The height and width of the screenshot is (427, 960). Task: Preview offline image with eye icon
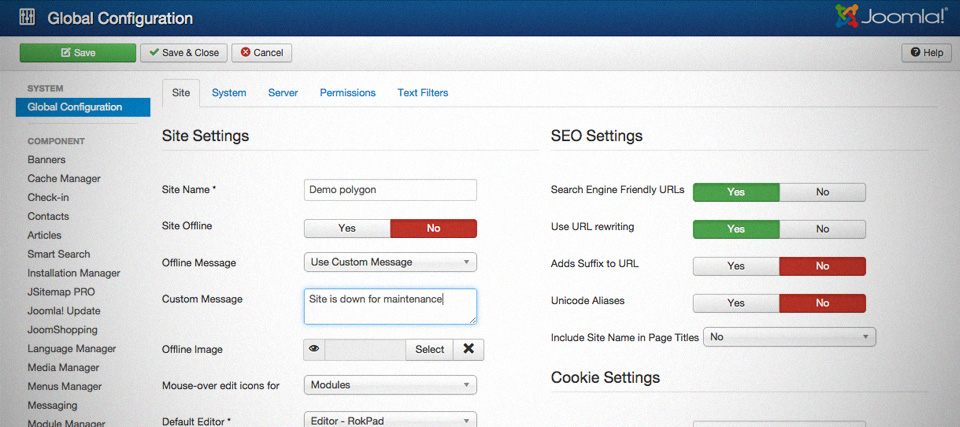[x=314, y=349]
